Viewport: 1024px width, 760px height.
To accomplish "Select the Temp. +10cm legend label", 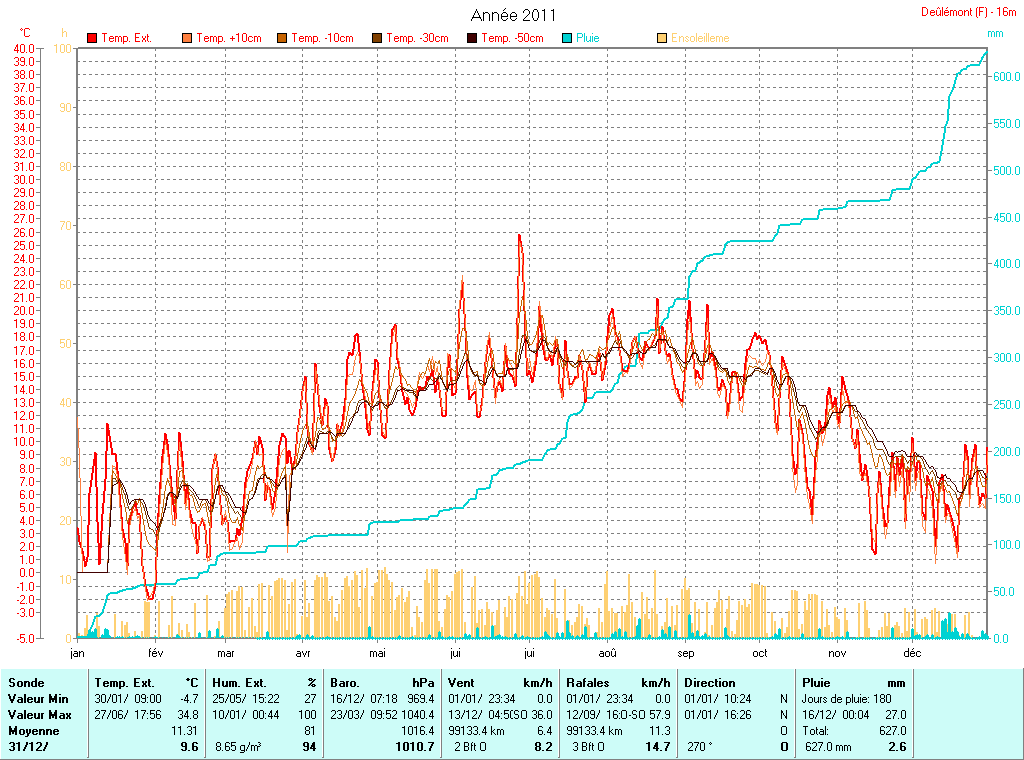I will [x=229, y=38].
